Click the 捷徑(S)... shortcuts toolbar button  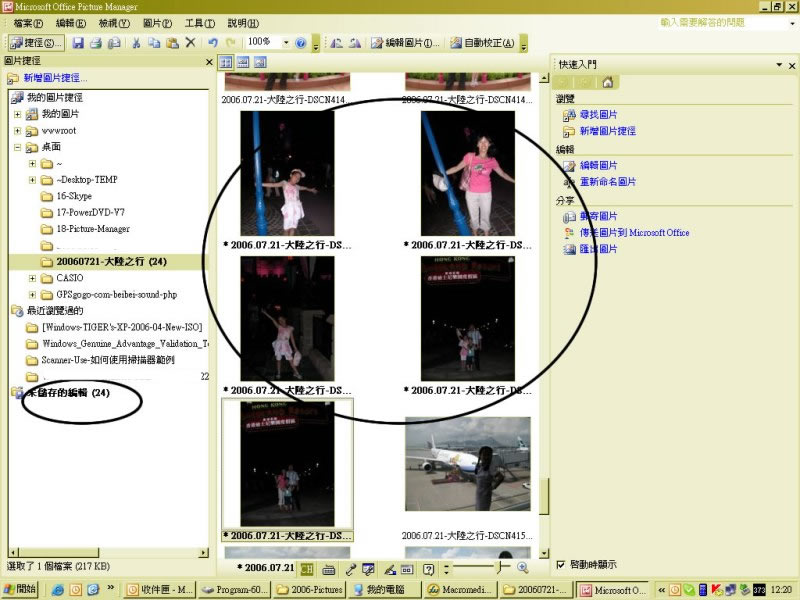point(37,43)
